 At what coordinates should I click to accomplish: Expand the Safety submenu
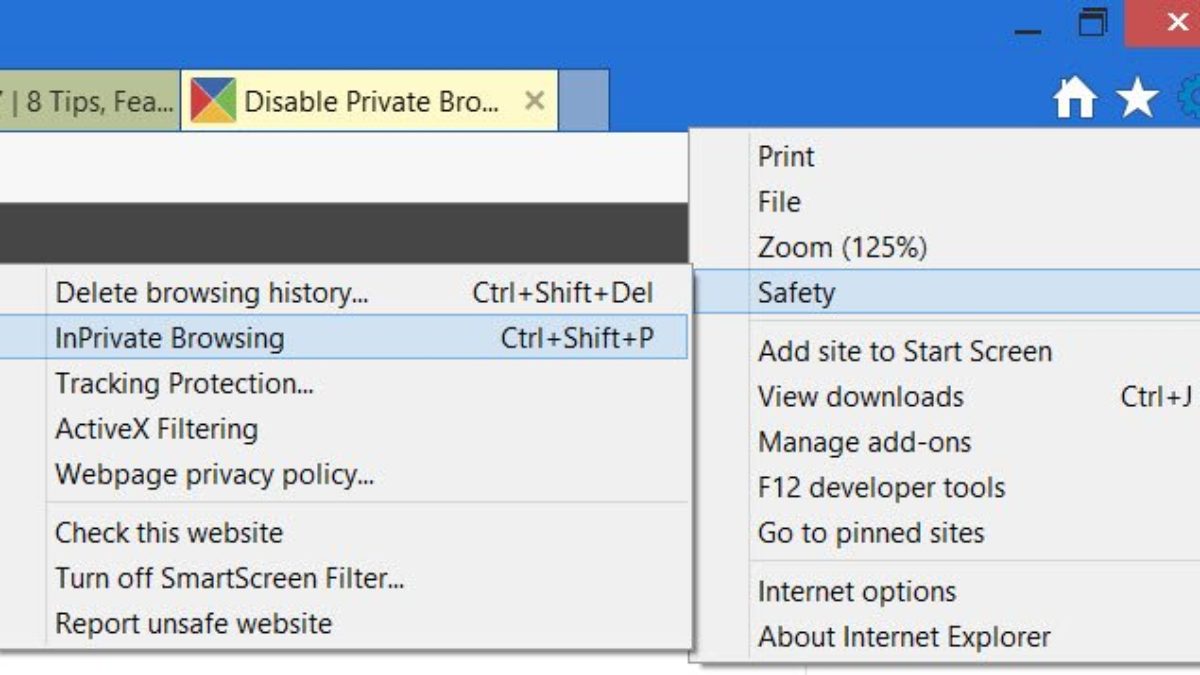tap(796, 293)
